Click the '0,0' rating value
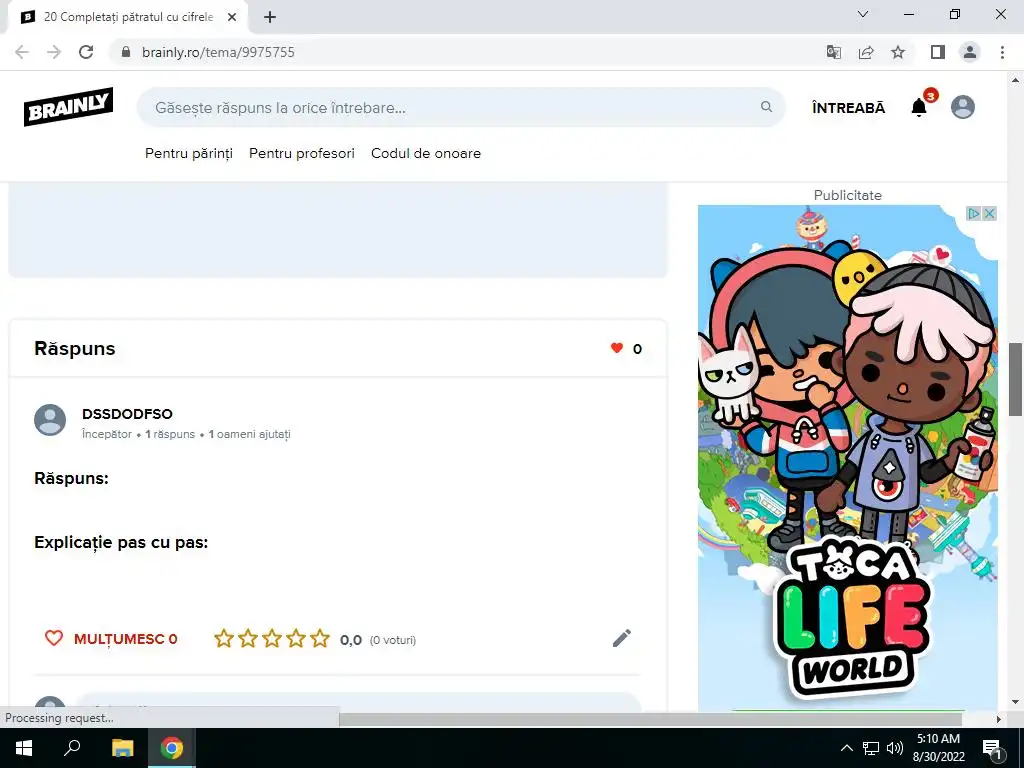1024x768 pixels. pyautogui.click(x=351, y=640)
